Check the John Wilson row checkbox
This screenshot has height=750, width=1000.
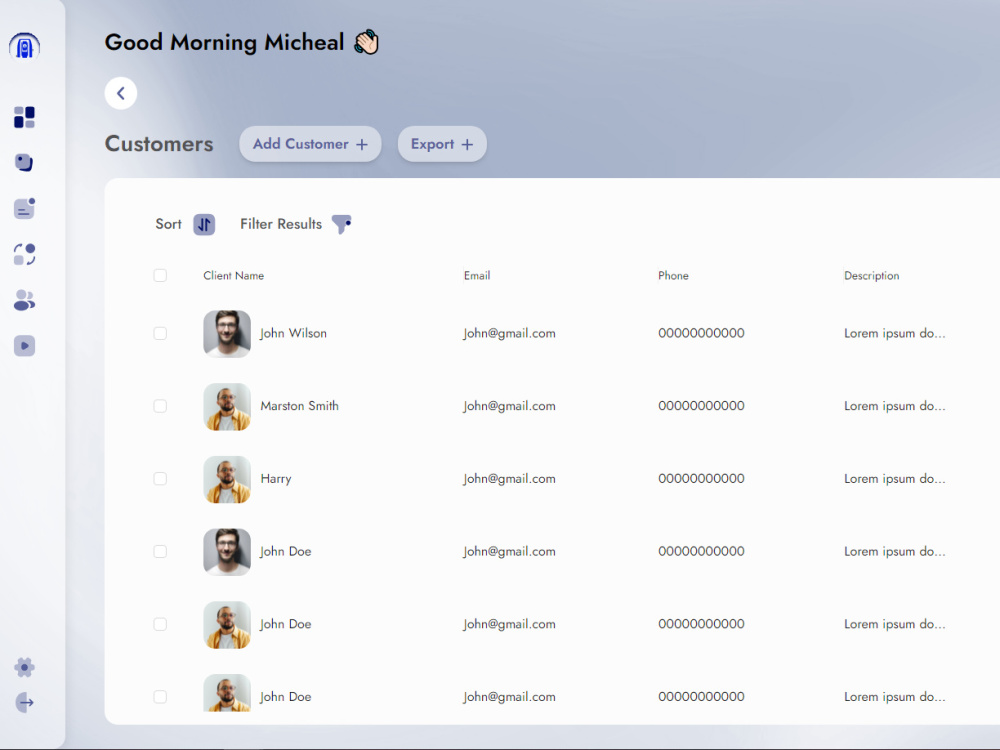[160, 334]
